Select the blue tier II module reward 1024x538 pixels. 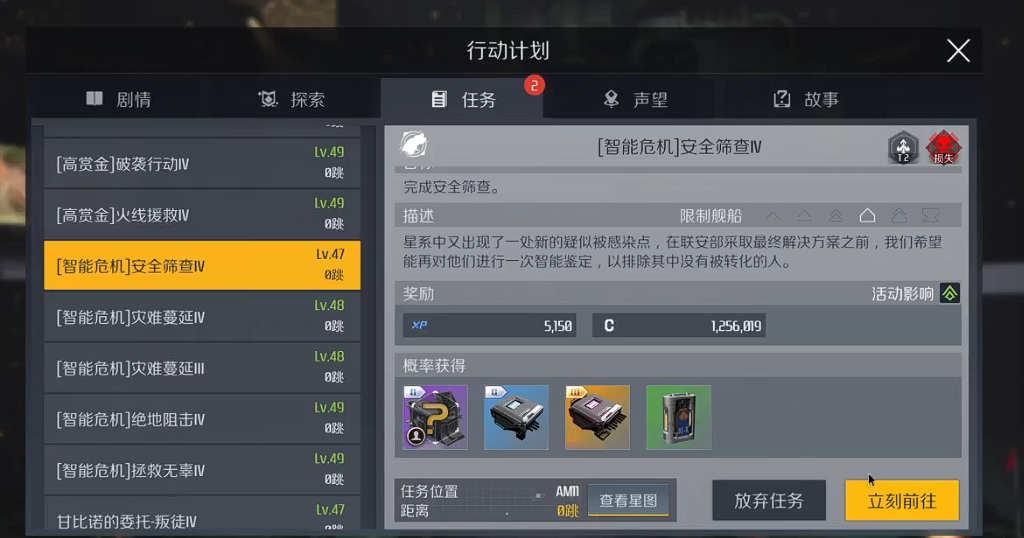point(516,417)
